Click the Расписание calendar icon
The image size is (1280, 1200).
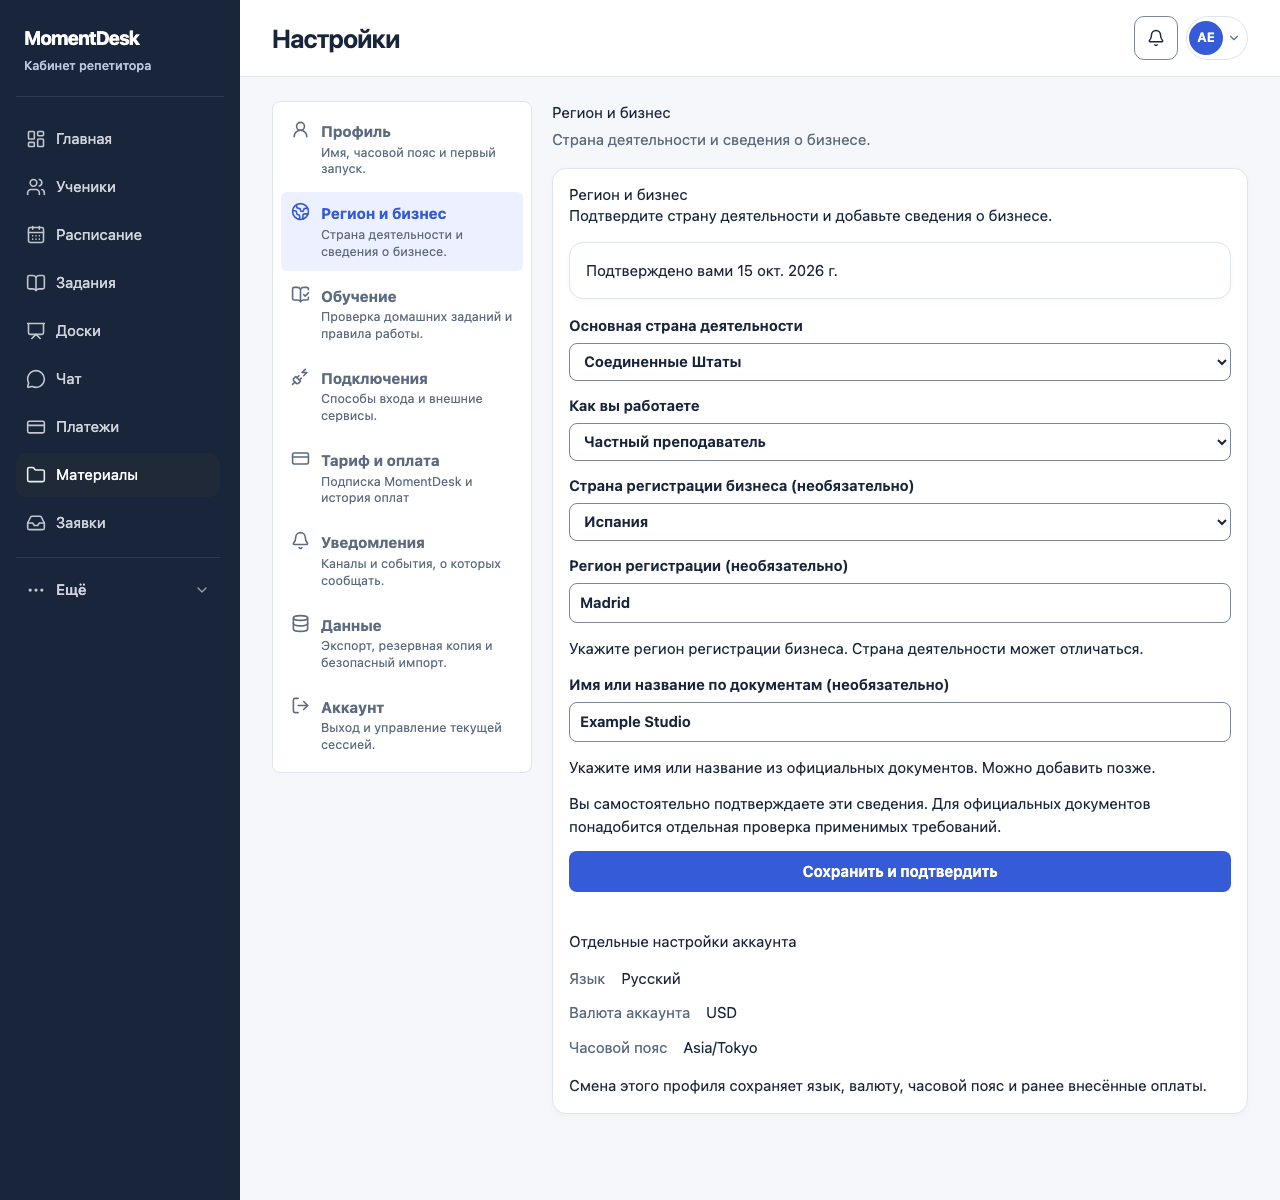point(36,235)
